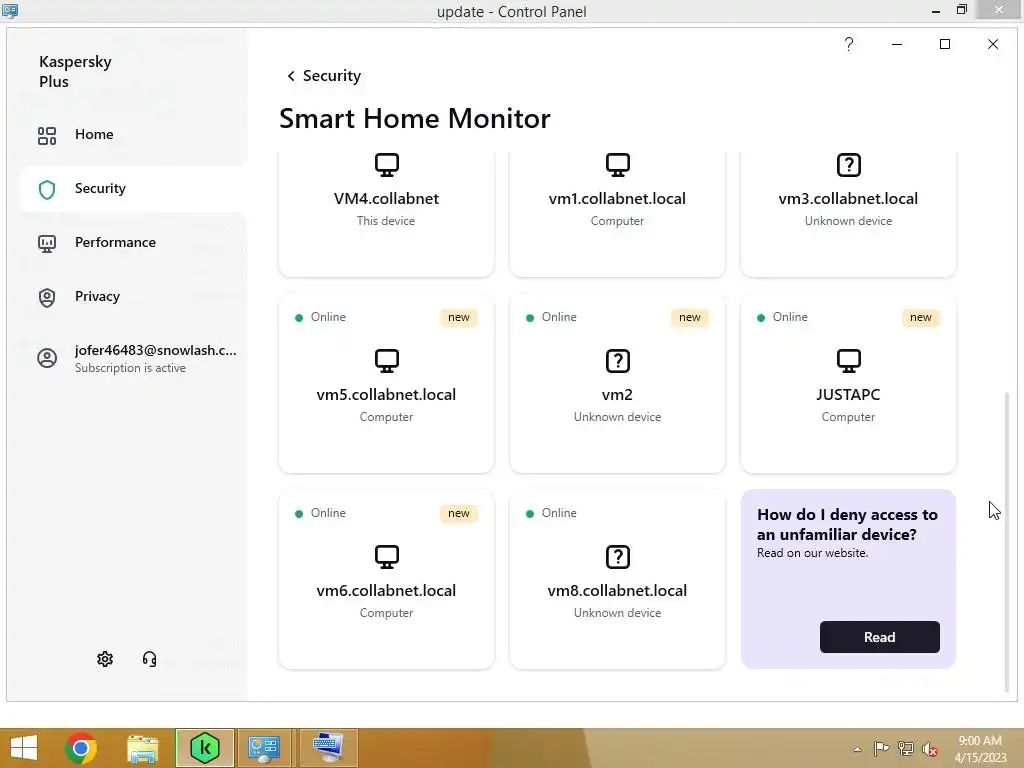Click Online status on vm8.collabnet.local card
Viewport: 1024px width, 768px height.
[x=552, y=513]
